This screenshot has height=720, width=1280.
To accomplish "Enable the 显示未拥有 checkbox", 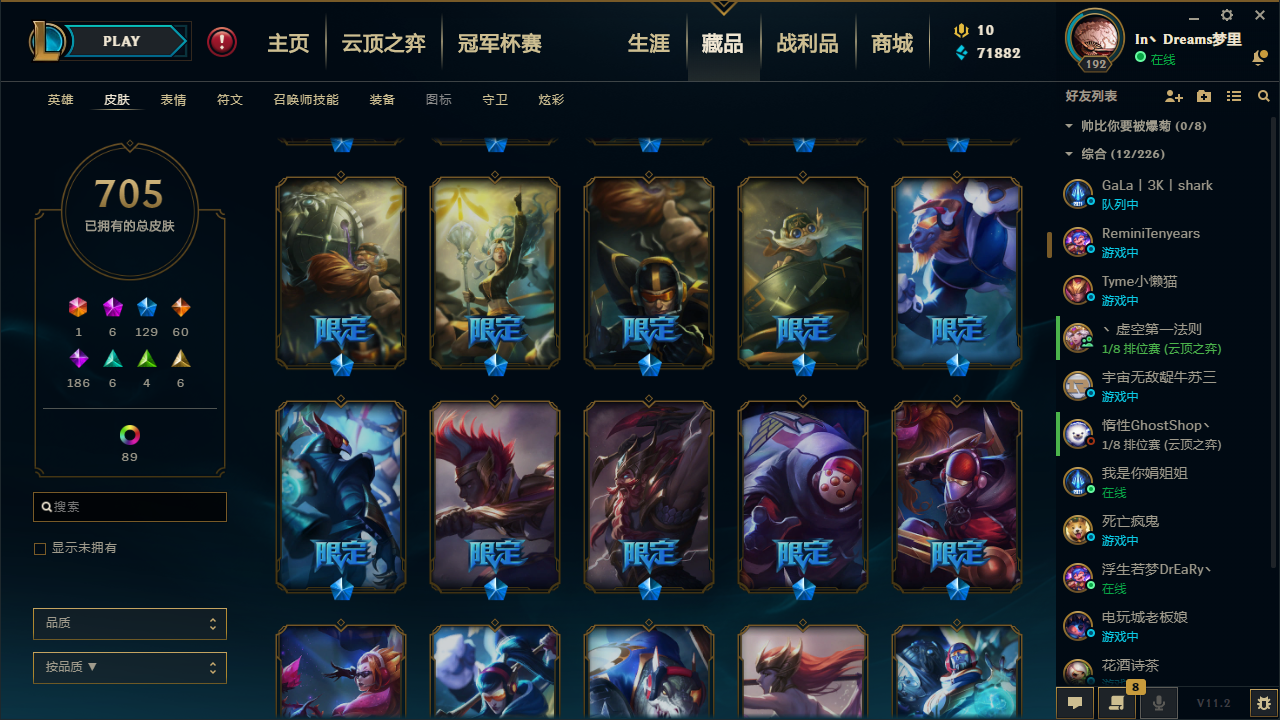I will point(40,549).
